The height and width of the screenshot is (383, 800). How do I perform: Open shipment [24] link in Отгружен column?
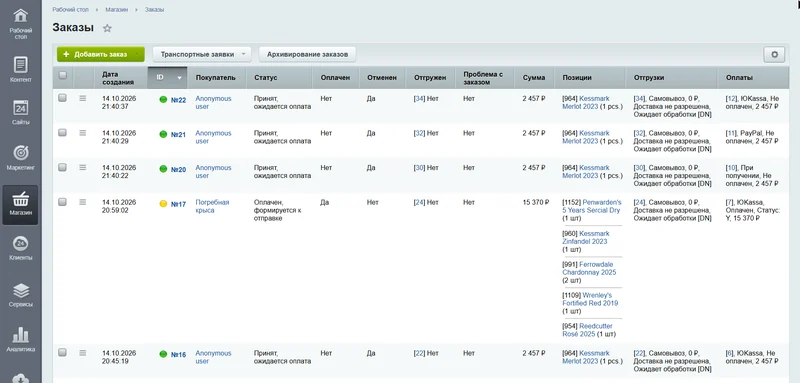(x=419, y=202)
